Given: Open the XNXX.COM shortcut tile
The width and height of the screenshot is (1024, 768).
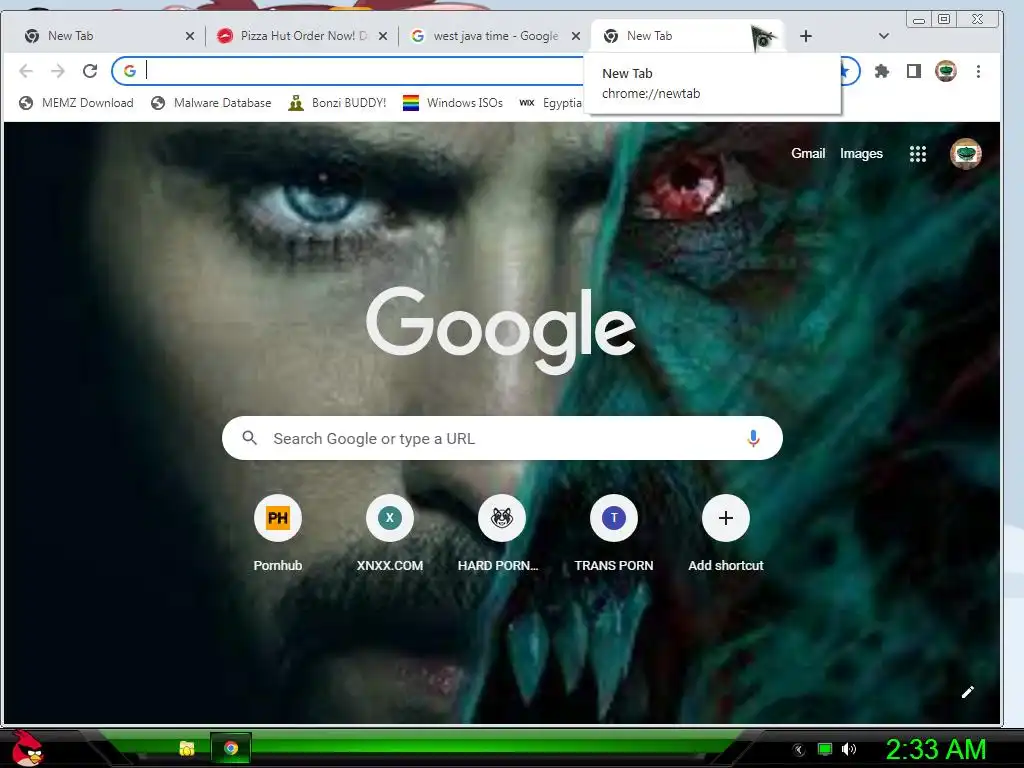Looking at the screenshot, I should 390,518.
